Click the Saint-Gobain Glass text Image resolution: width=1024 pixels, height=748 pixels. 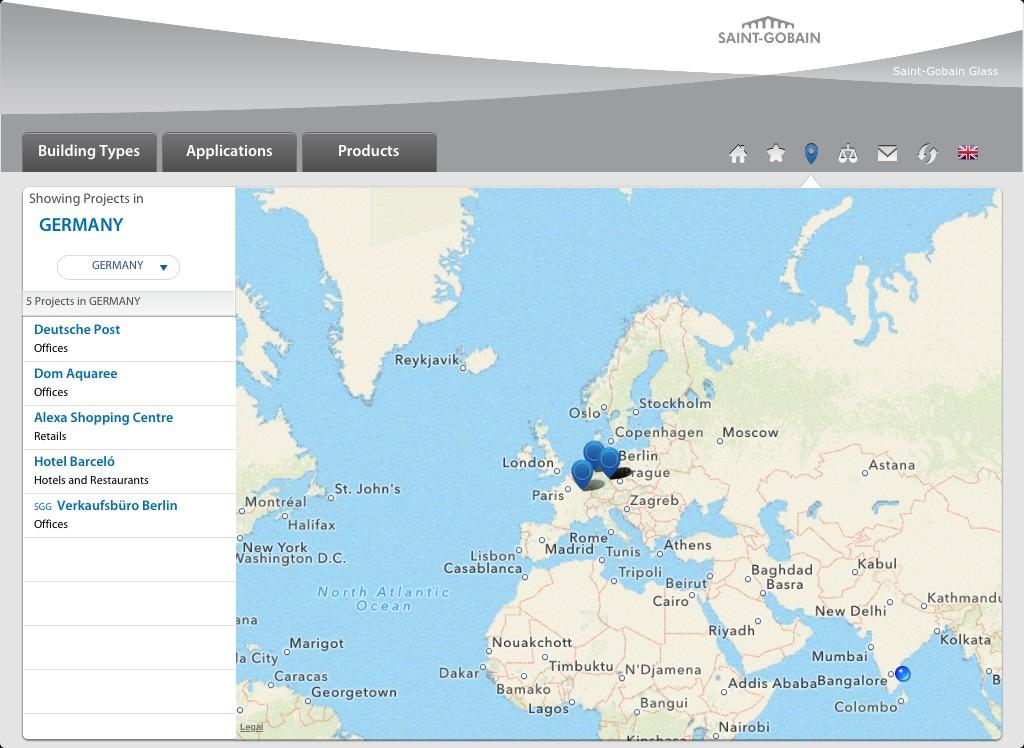(x=945, y=71)
